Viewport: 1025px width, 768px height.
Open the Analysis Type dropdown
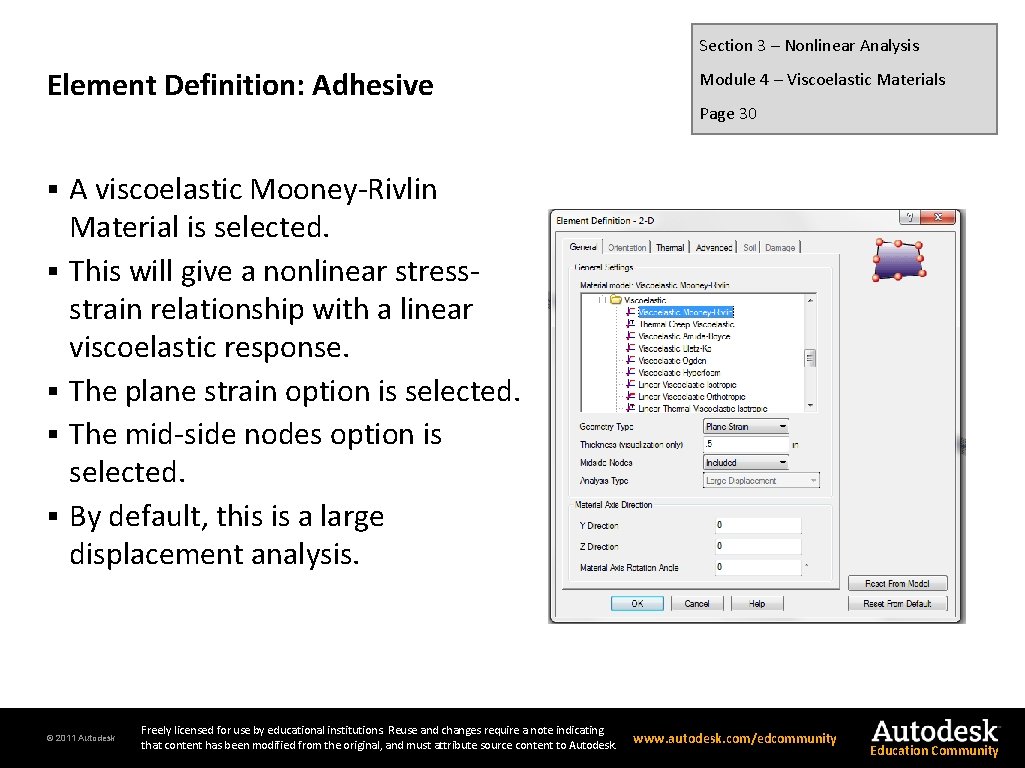point(761,480)
